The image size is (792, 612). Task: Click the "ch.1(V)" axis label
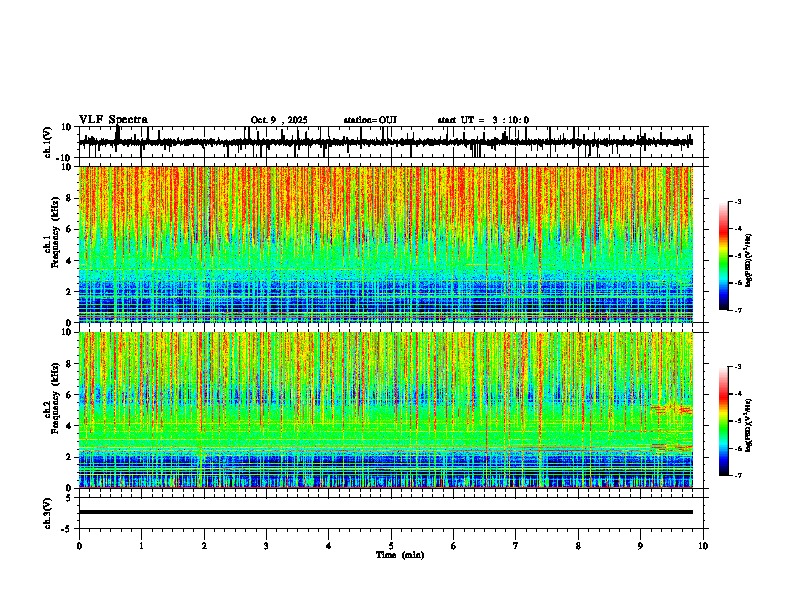pyautogui.click(x=48, y=142)
